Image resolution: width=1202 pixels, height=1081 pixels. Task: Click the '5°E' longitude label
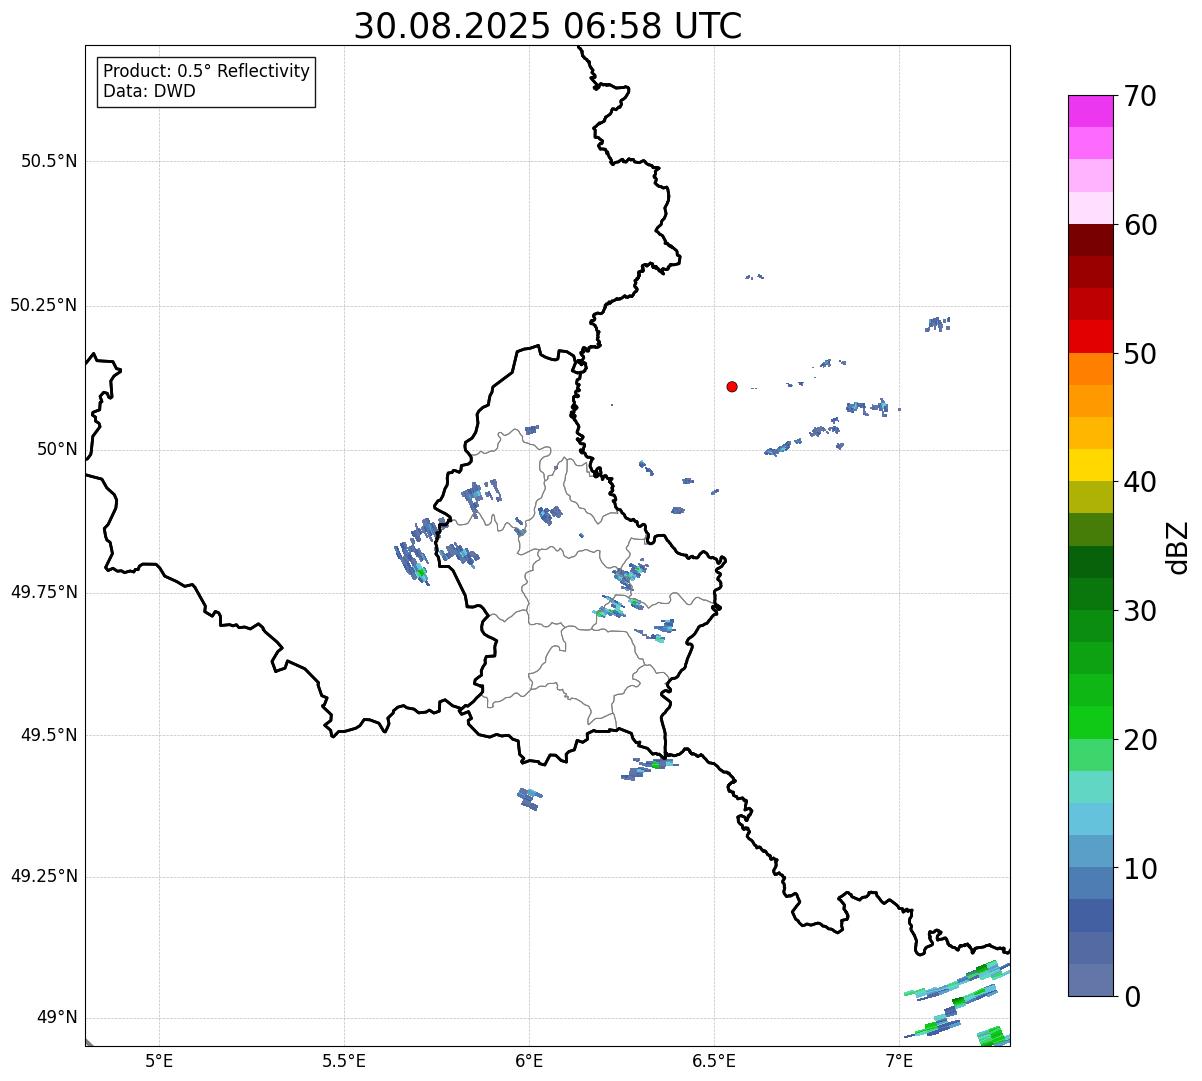159,1061
